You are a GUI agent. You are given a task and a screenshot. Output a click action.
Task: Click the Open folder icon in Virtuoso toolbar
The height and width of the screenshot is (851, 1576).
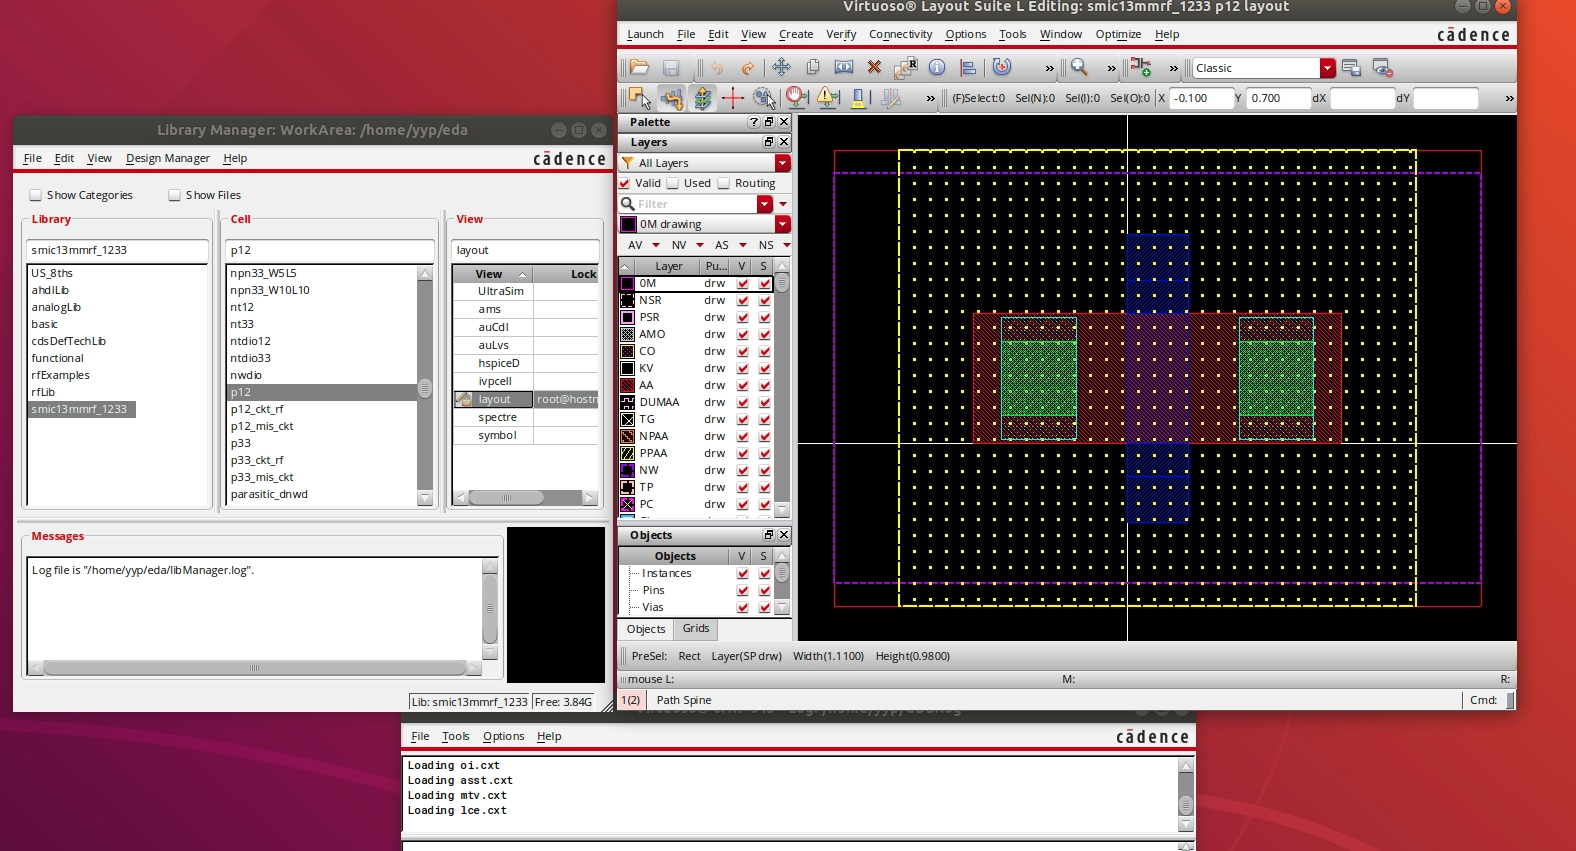pyautogui.click(x=640, y=67)
